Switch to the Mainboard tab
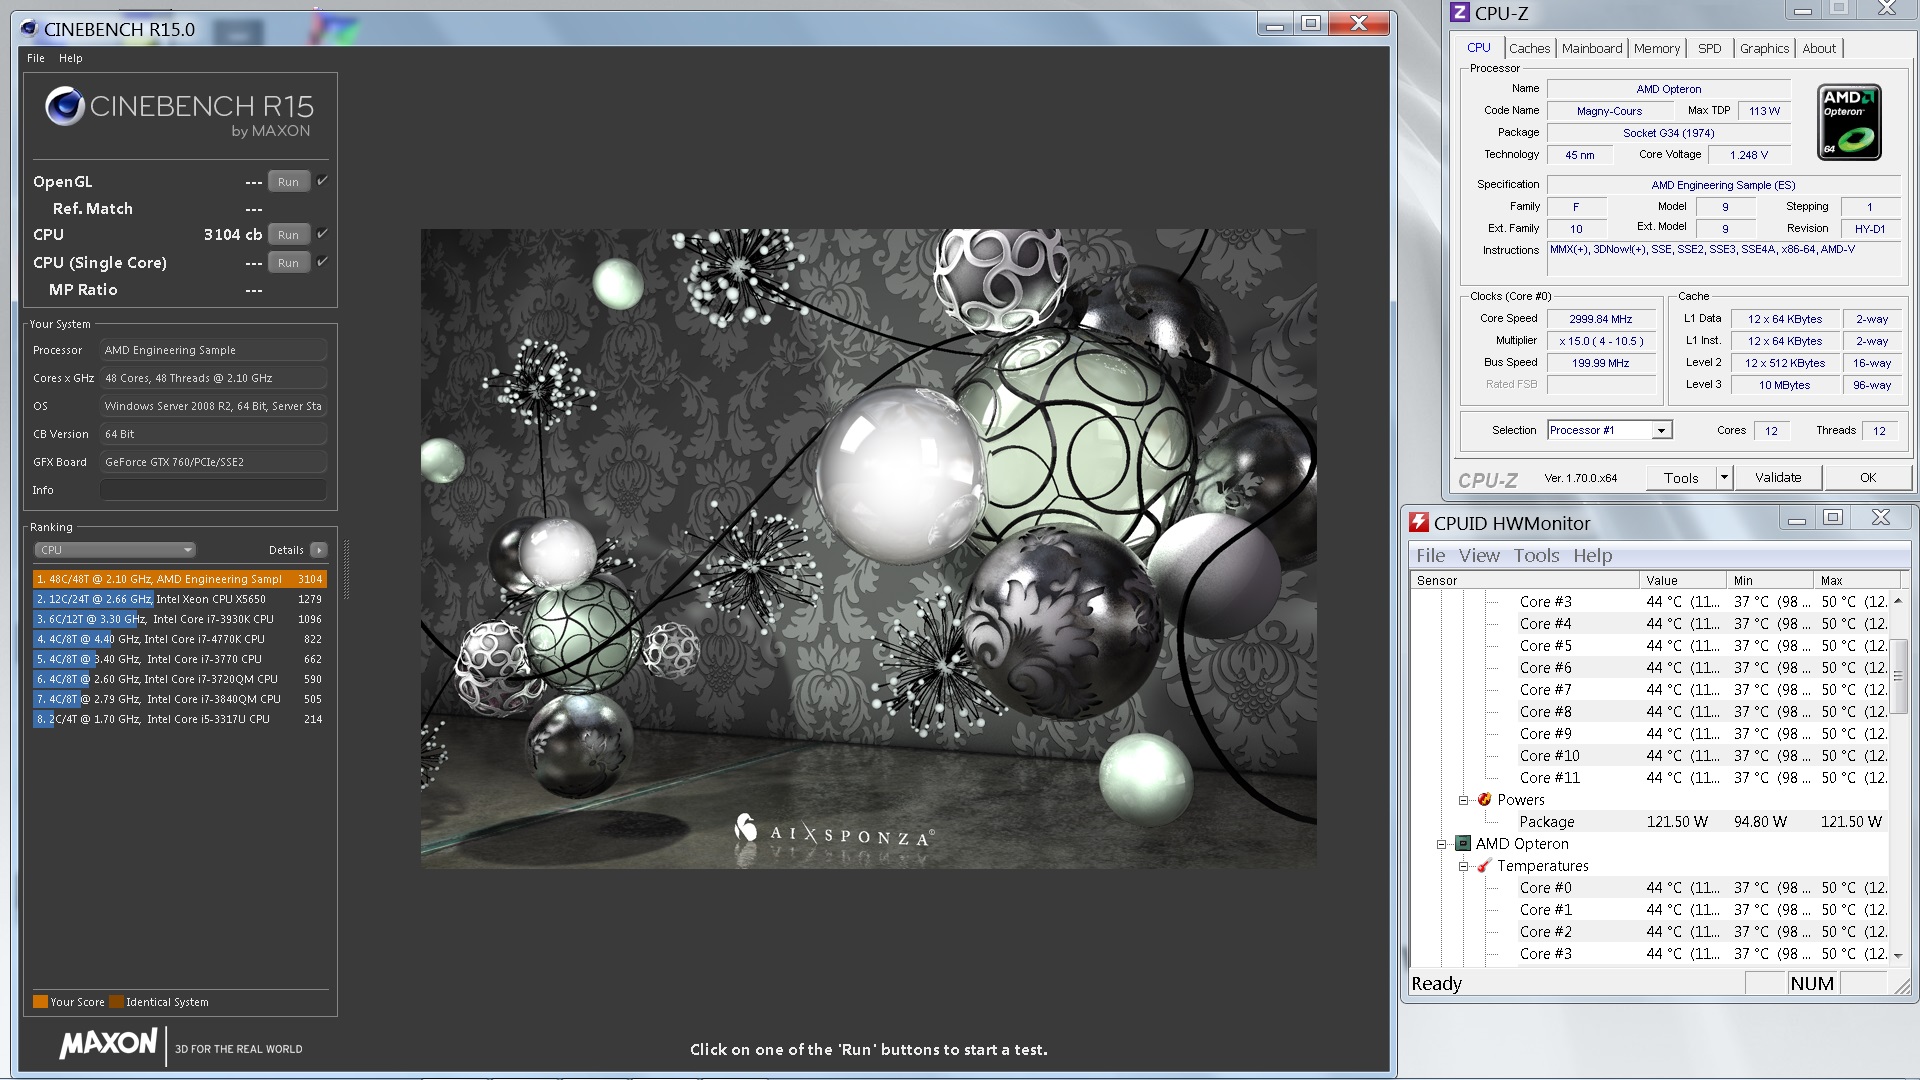Image resolution: width=1920 pixels, height=1080 pixels. [1592, 48]
